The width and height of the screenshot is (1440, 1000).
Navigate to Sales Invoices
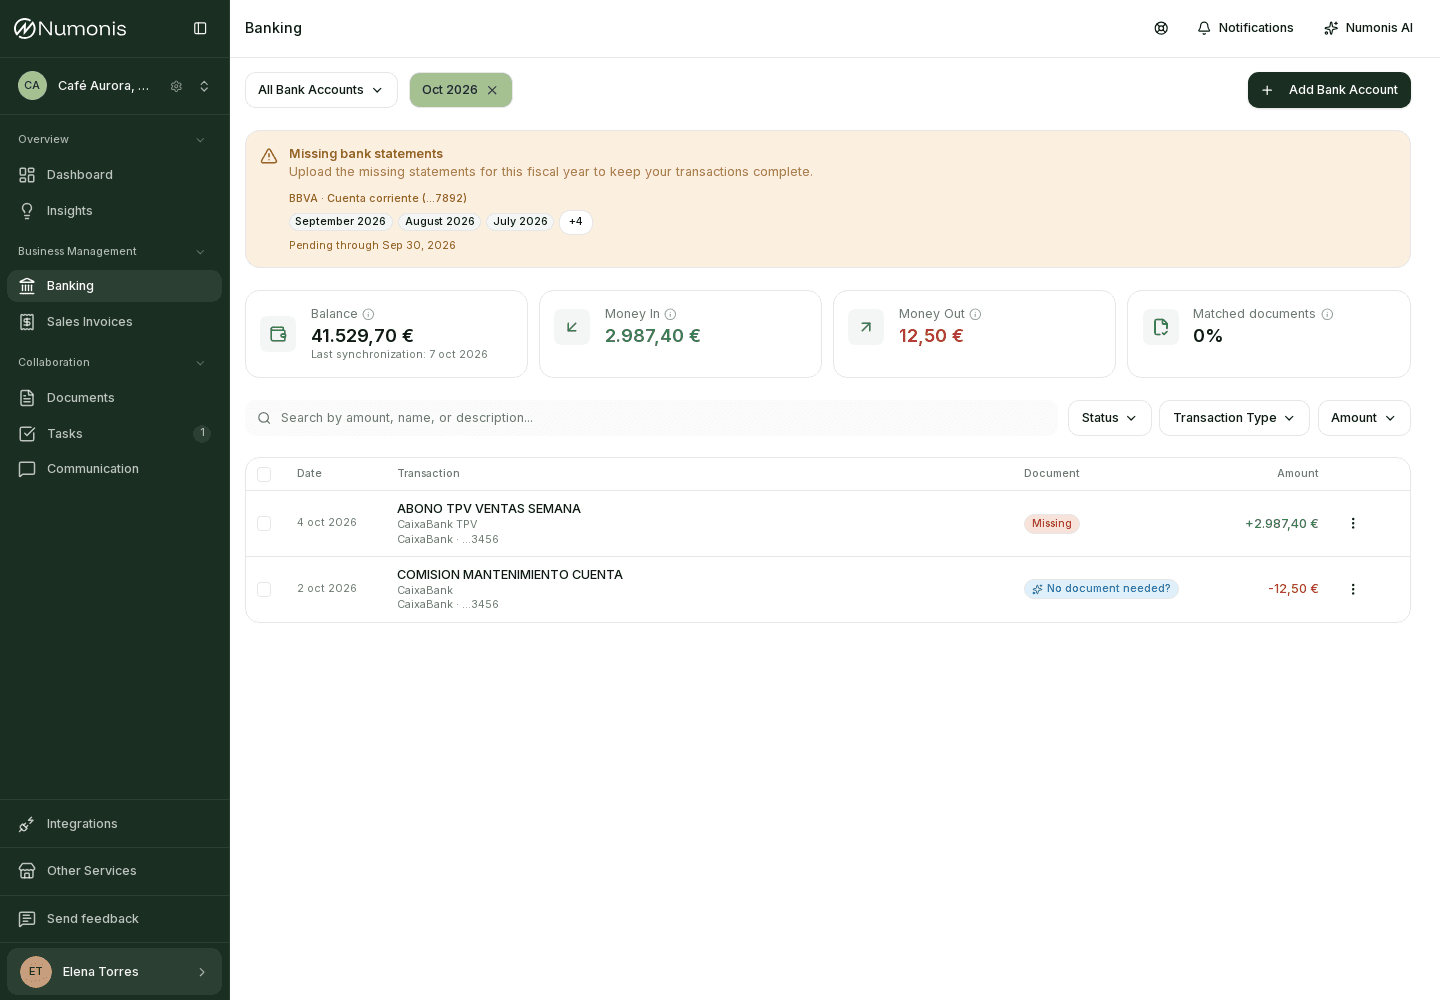coord(114,322)
